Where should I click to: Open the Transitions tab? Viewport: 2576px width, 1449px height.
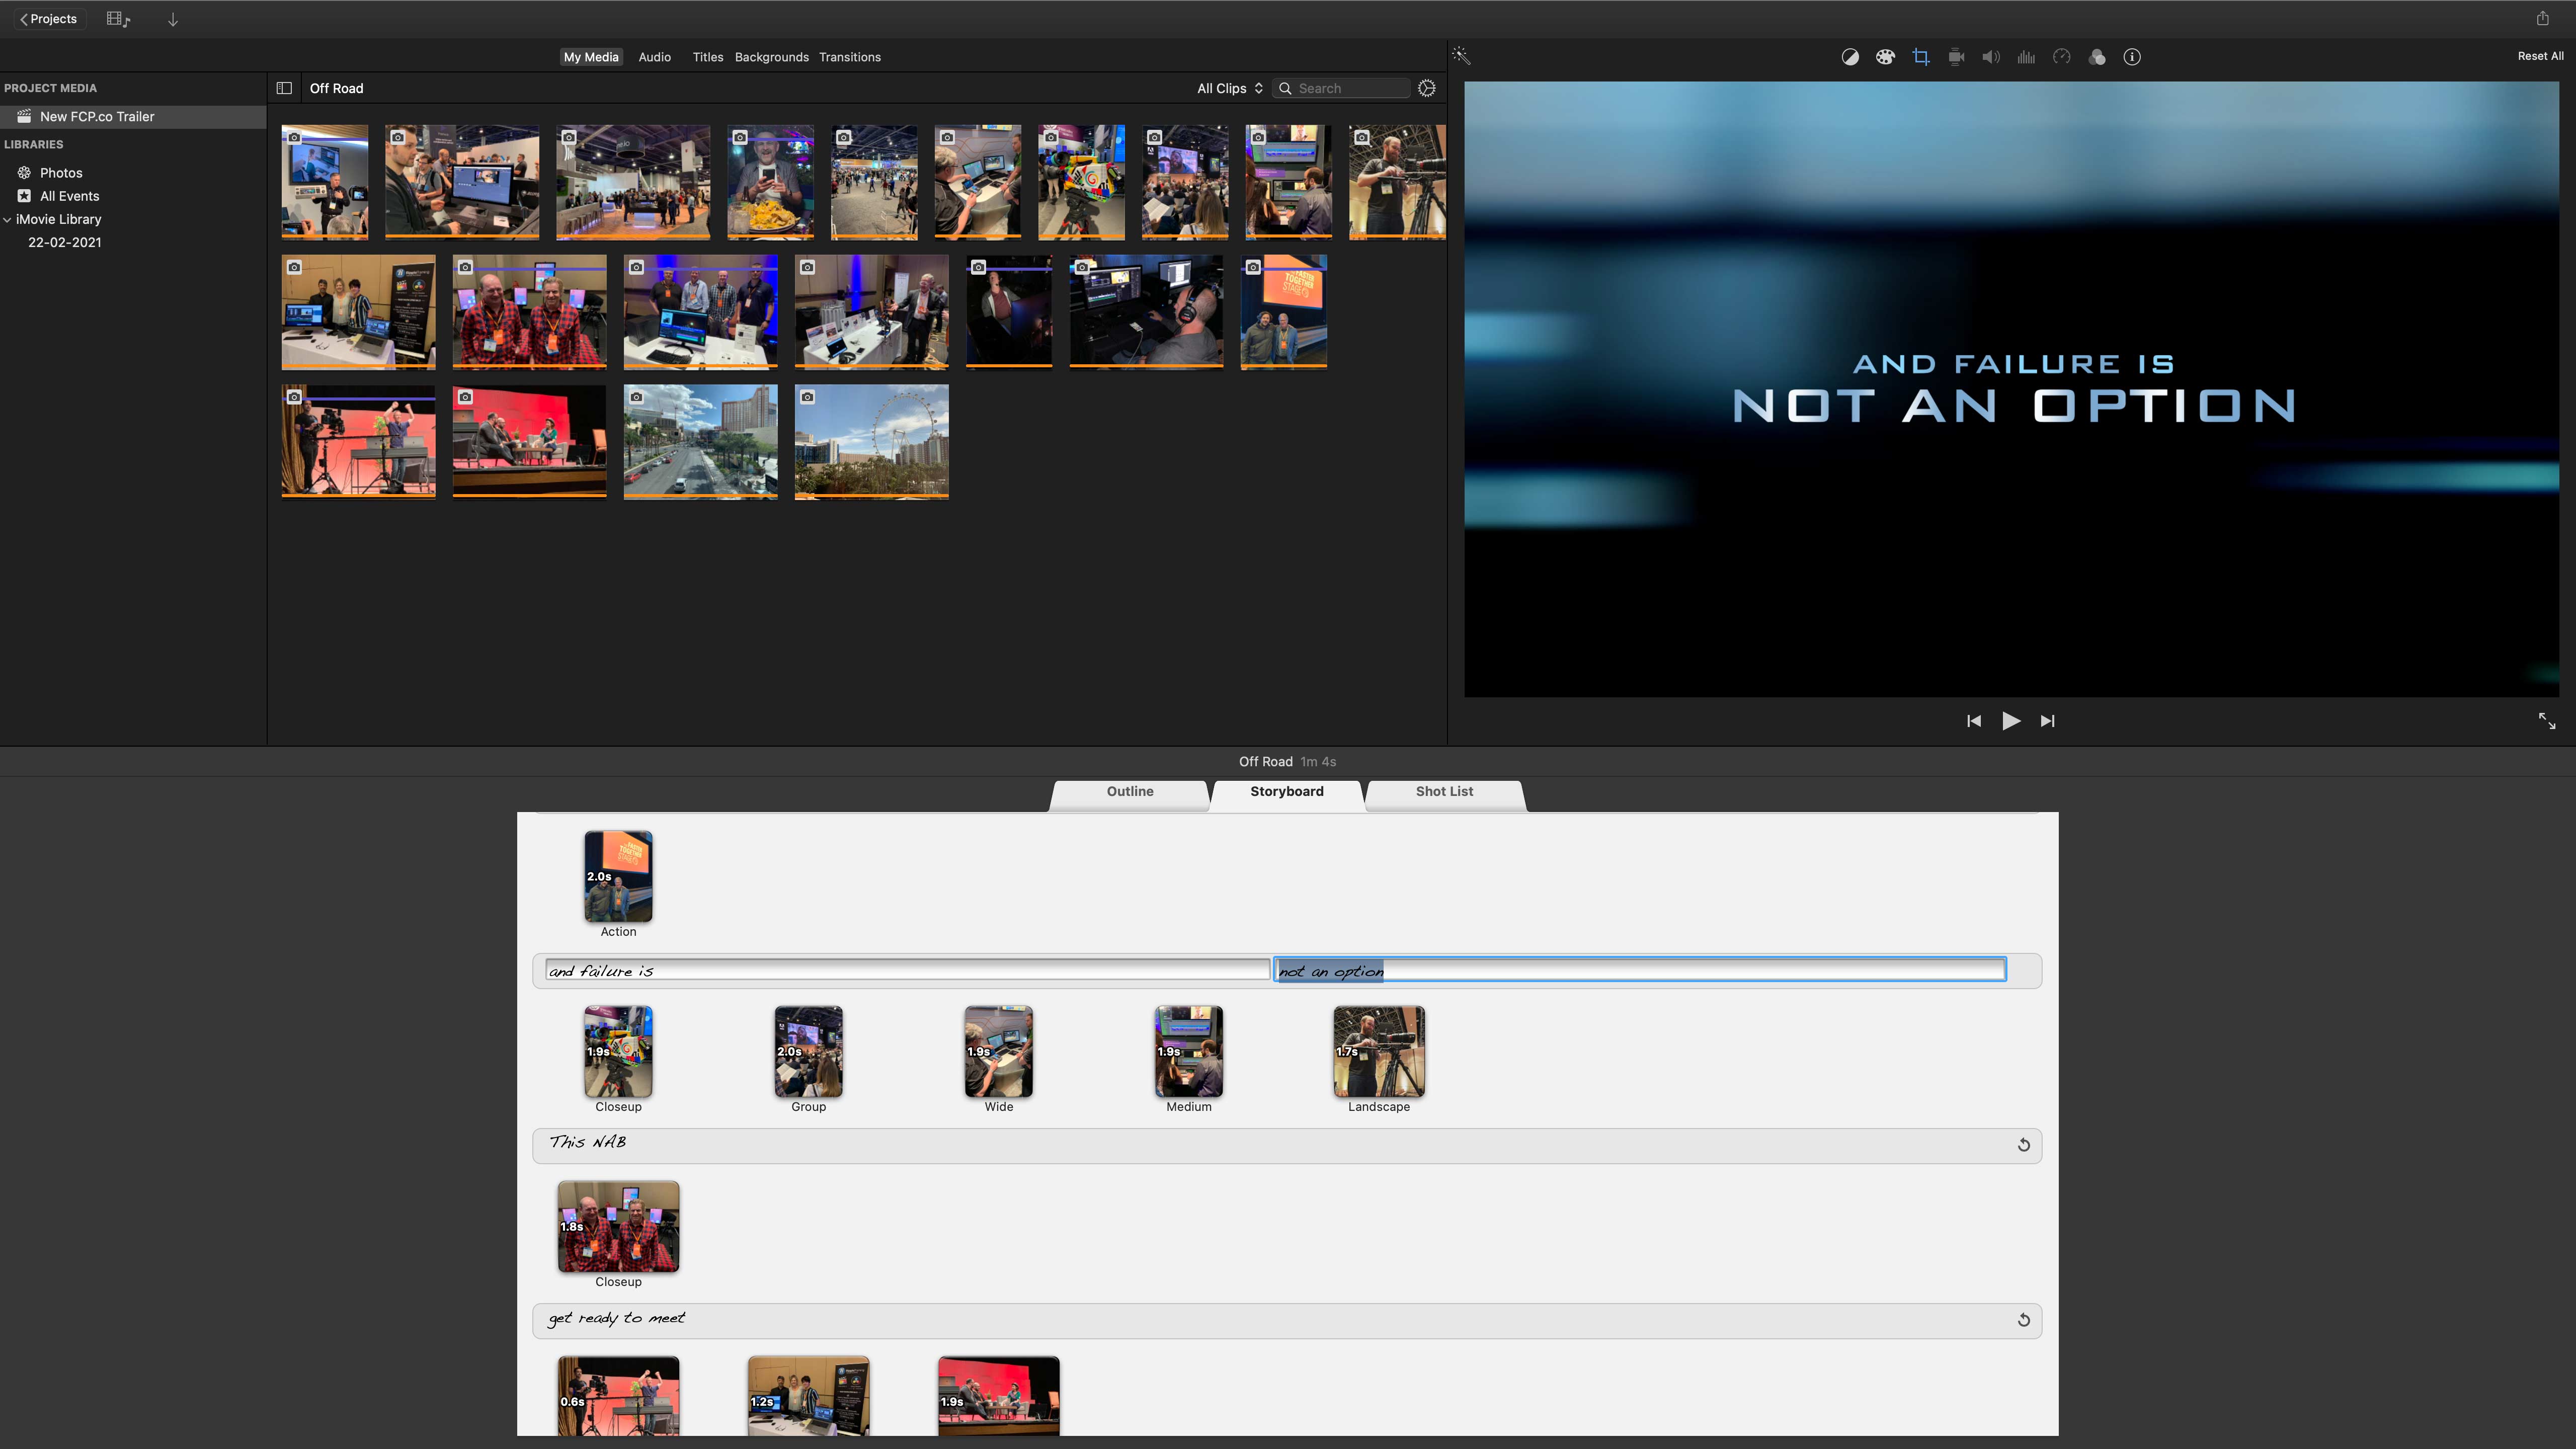click(849, 57)
